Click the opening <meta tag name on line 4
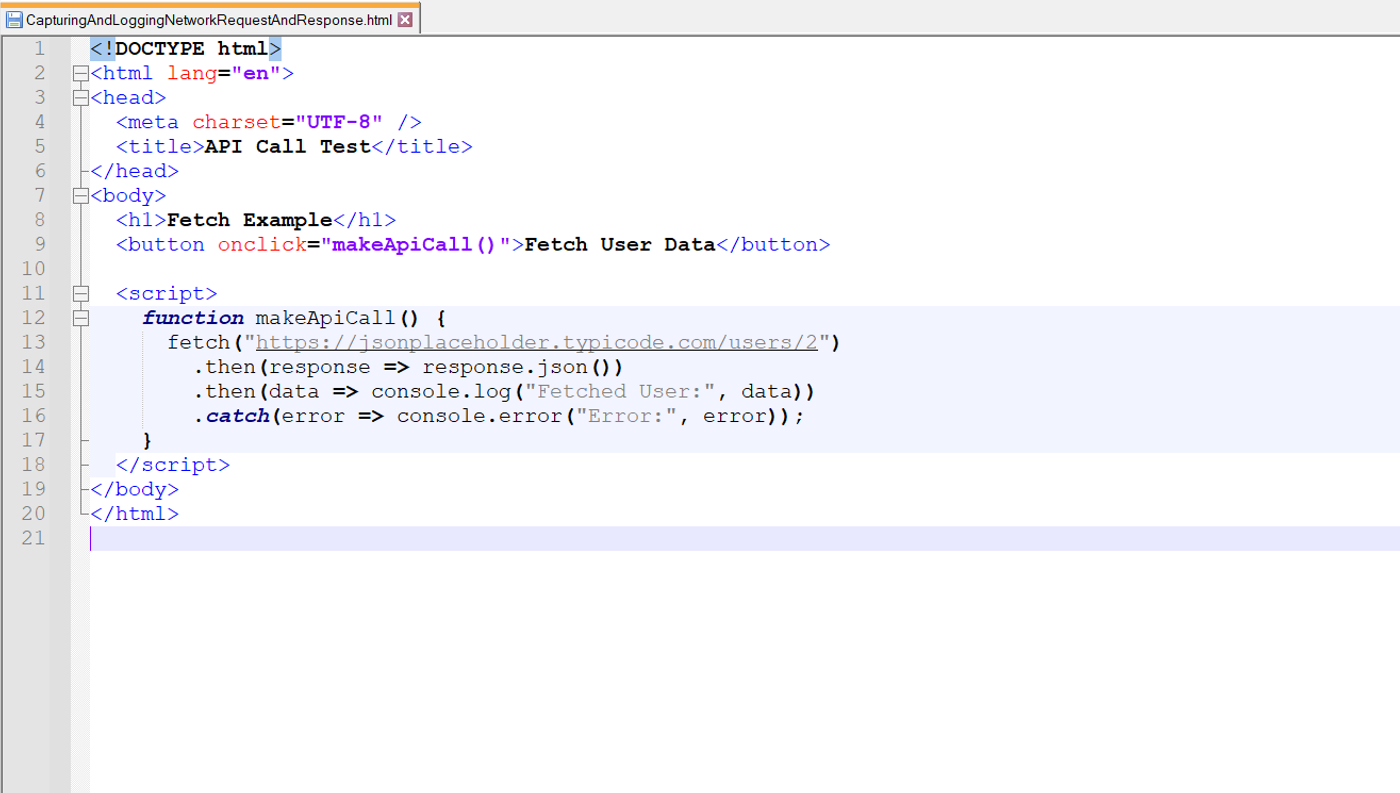 (148, 122)
